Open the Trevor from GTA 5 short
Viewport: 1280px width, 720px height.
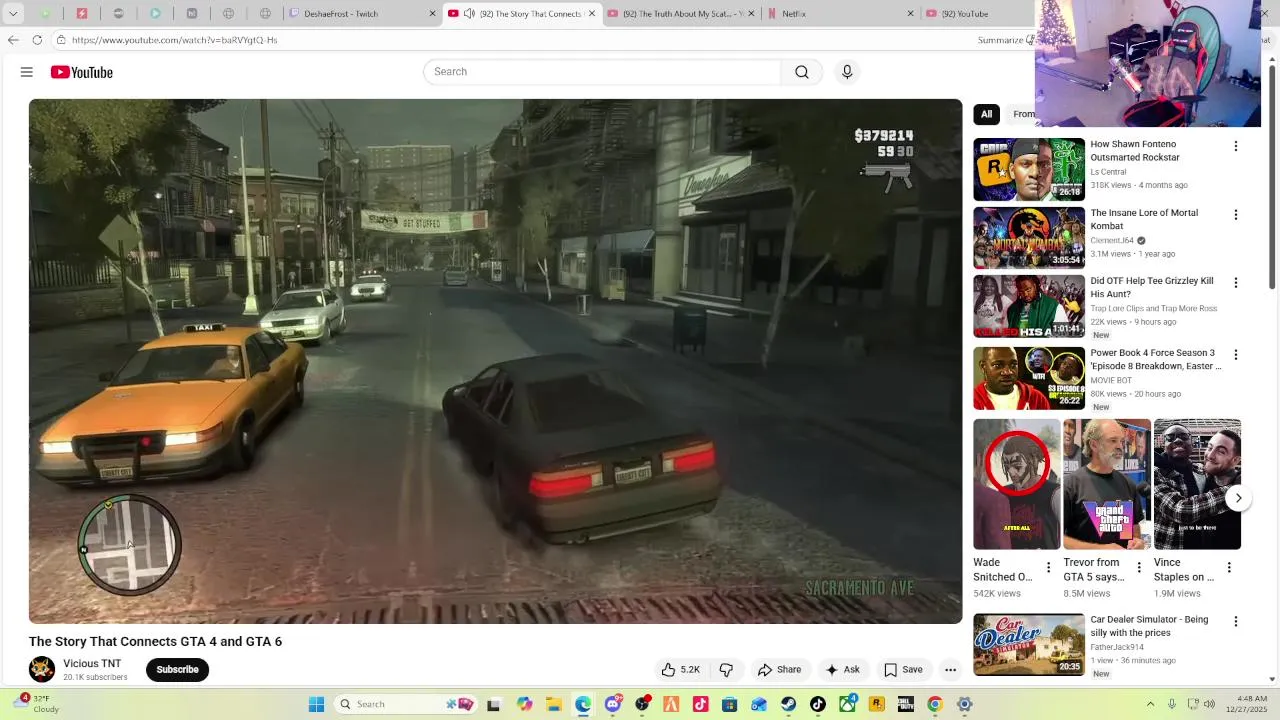pos(1107,484)
